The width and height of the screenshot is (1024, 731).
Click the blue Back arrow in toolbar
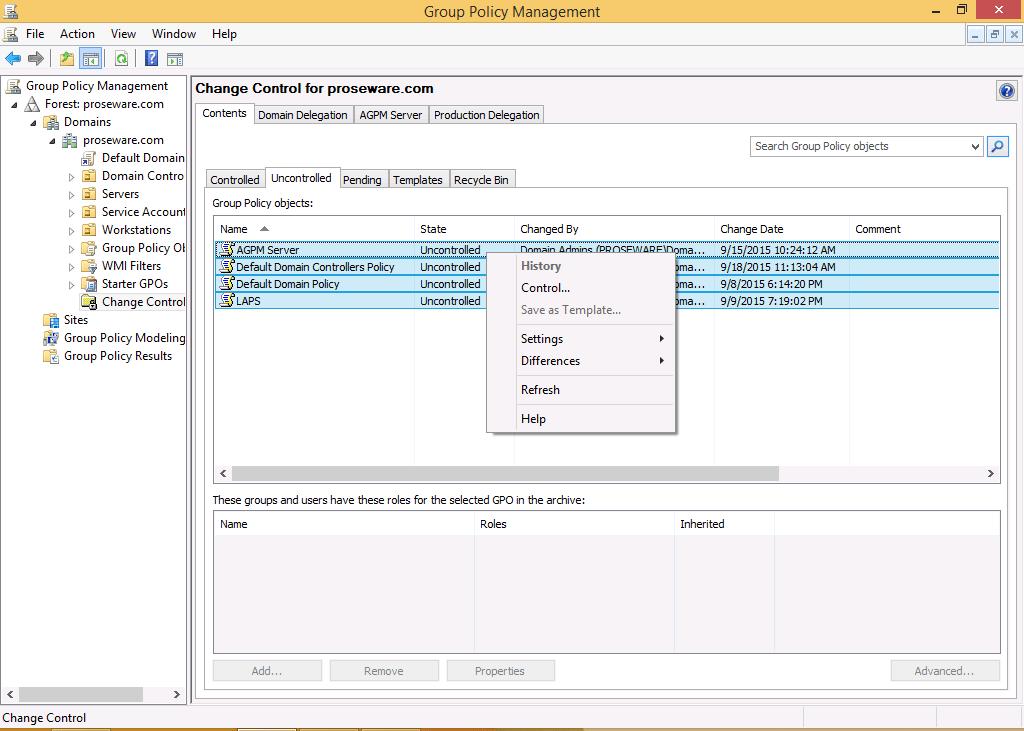pyautogui.click(x=13, y=59)
